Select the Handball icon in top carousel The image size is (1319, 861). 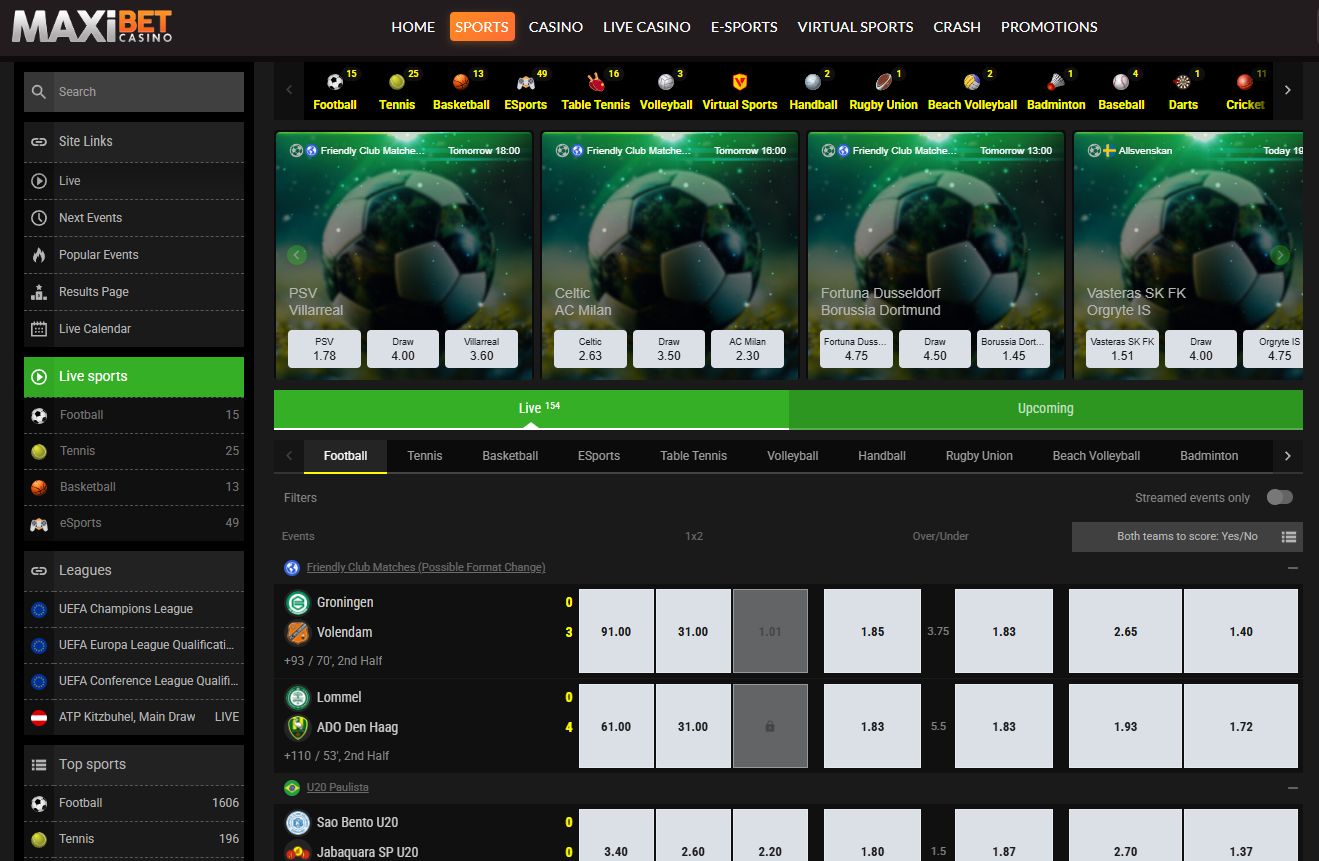pos(813,83)
